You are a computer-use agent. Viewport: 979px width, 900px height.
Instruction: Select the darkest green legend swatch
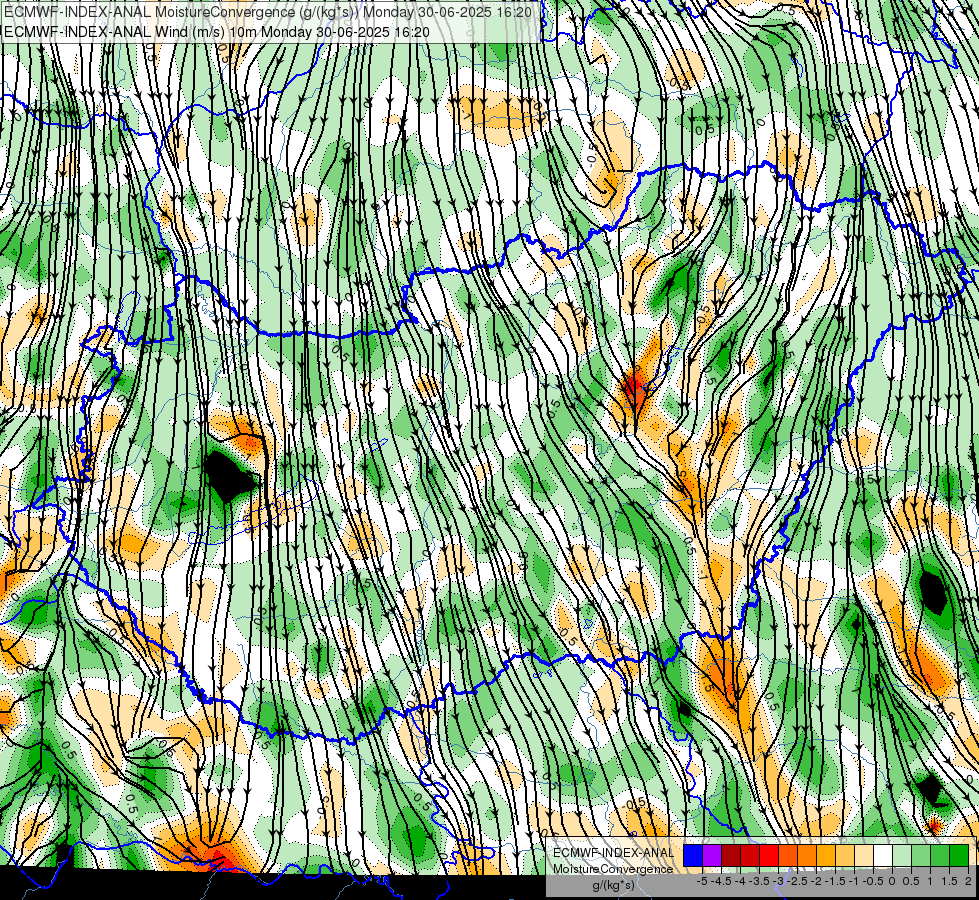click(x=959, y=855)
